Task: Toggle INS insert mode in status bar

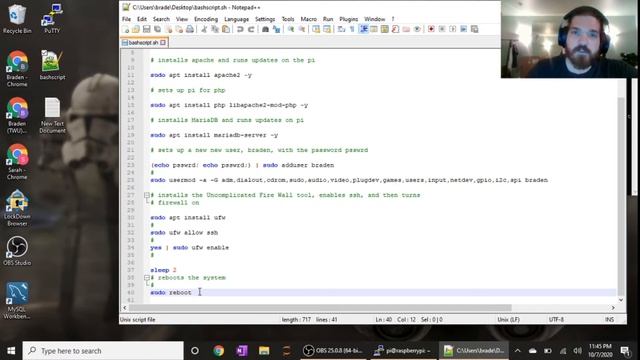Action: 609,320
